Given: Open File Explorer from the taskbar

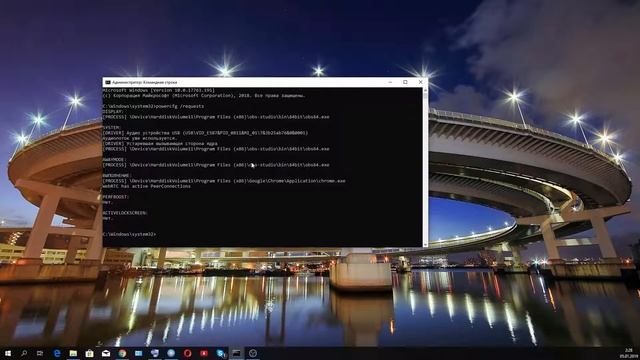Looking at the screenshot, I should (73, 353).
